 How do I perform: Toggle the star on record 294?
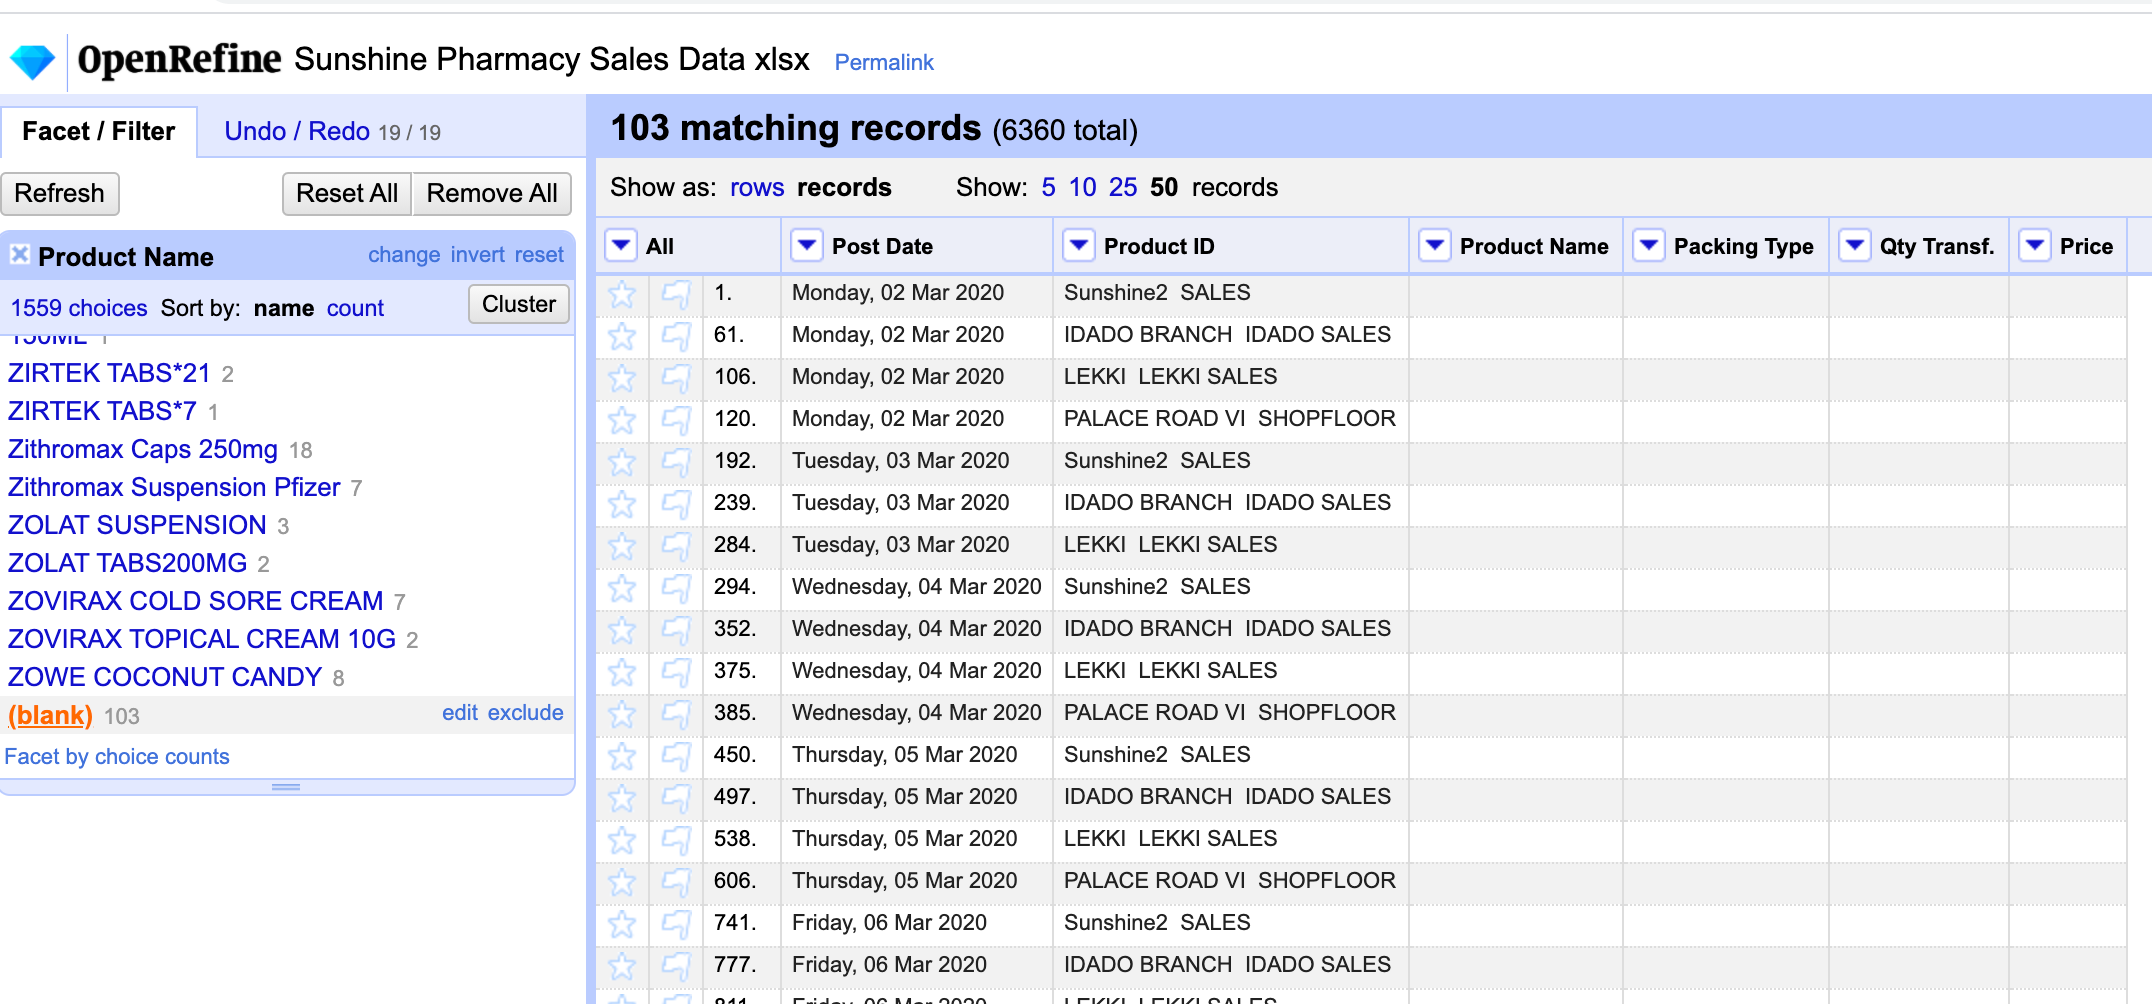[622, 588]
